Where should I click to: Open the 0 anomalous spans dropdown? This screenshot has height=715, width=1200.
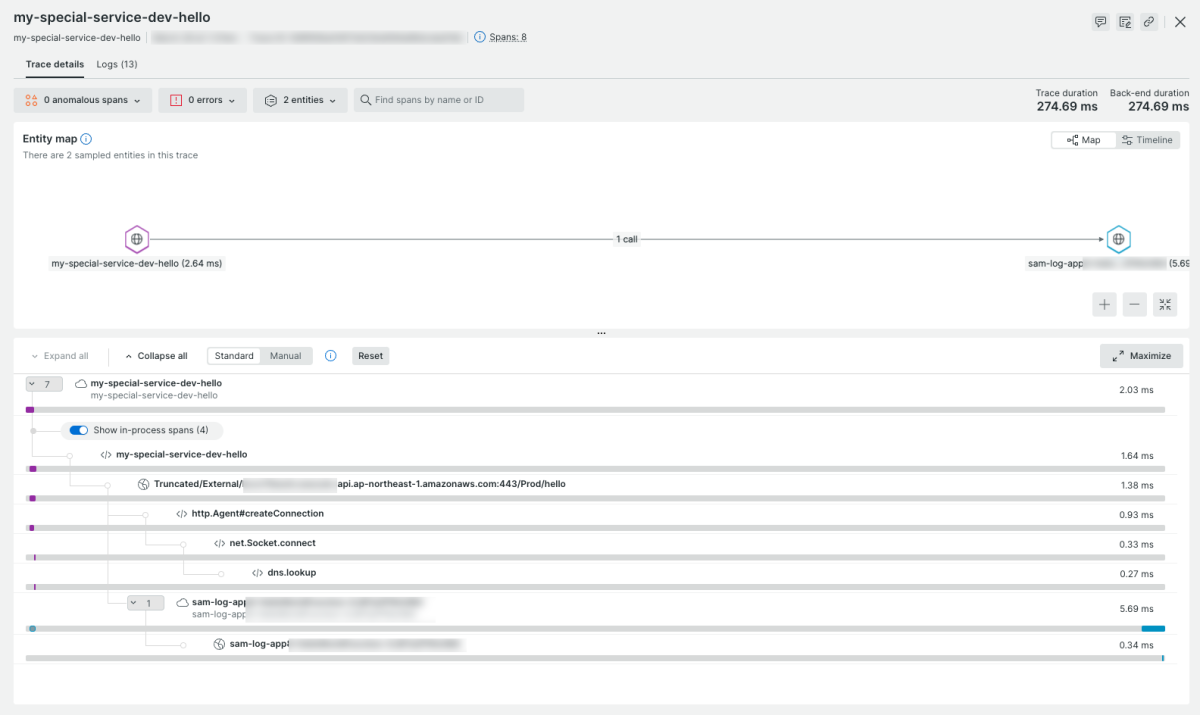[83, 100]
